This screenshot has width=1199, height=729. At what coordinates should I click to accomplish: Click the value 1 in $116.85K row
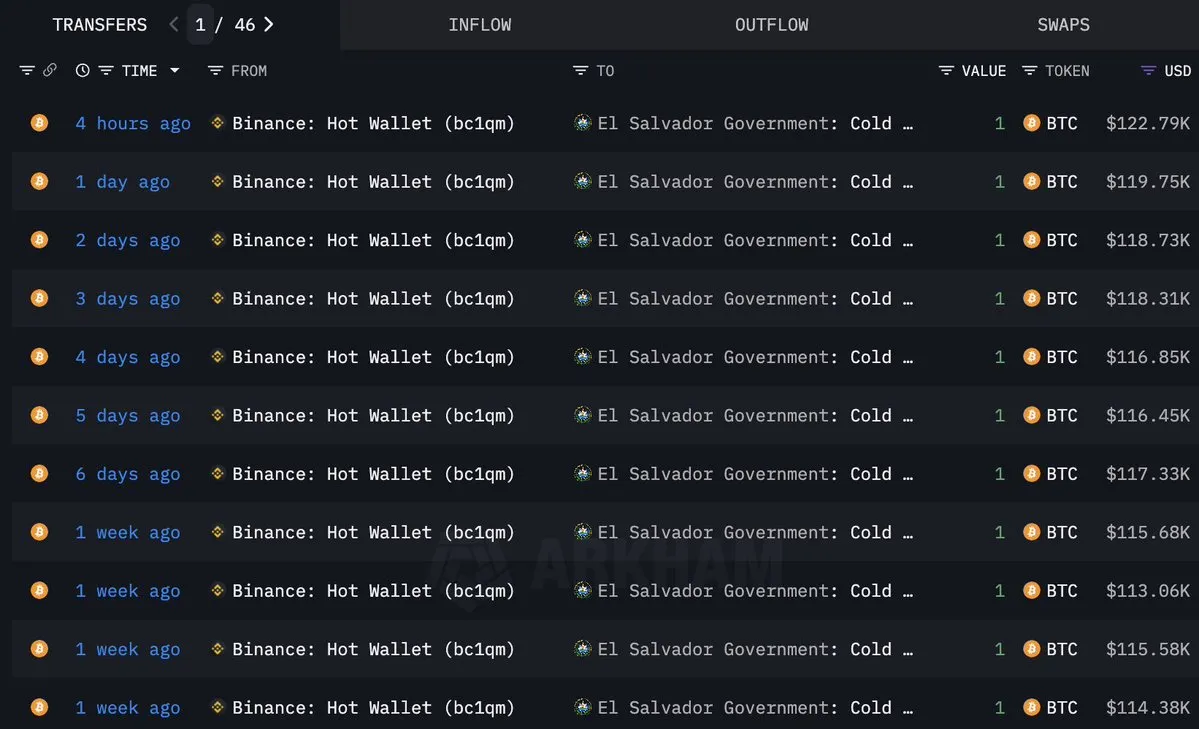click(999, 357)
